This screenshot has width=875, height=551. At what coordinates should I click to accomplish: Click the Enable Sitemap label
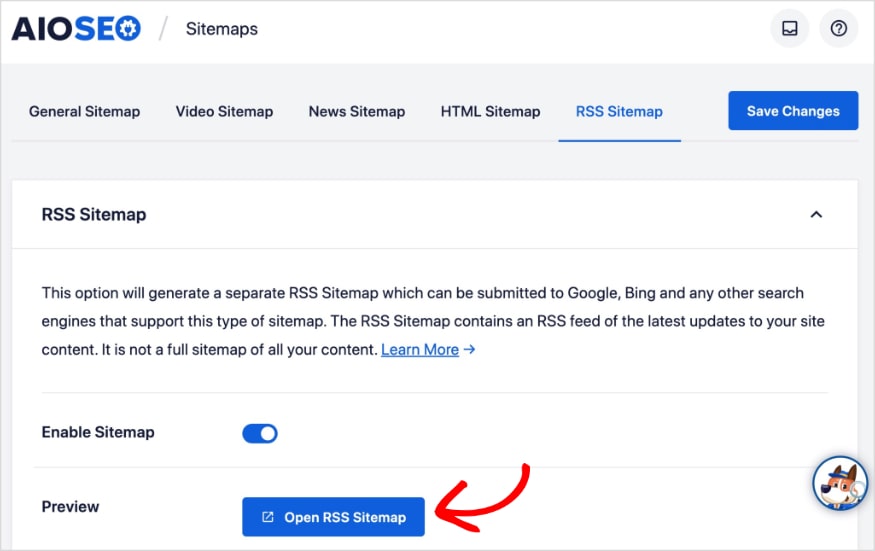tap(98, 432)
